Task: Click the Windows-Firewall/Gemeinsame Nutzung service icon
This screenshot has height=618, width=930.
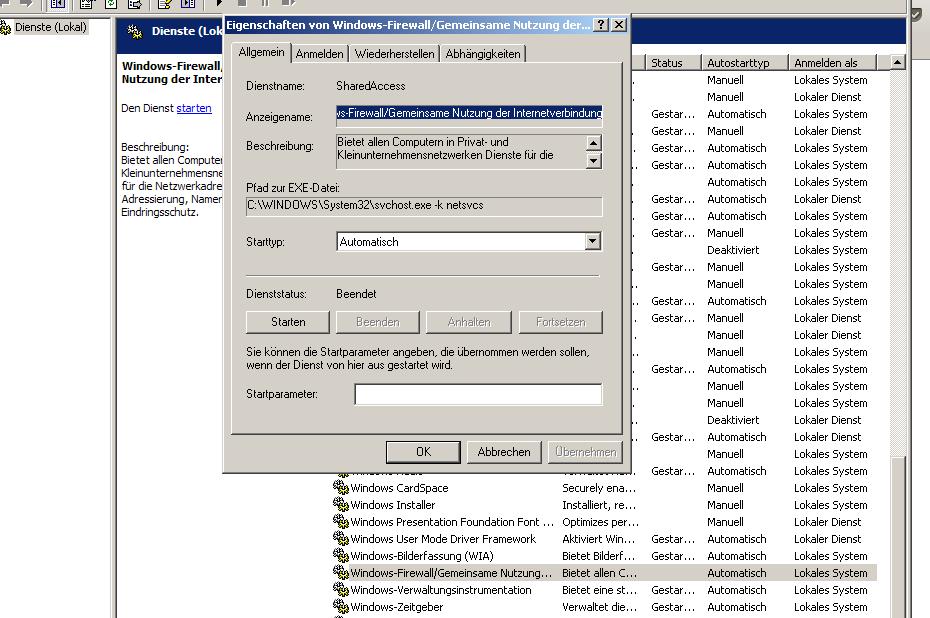Action: pos(340,573)
